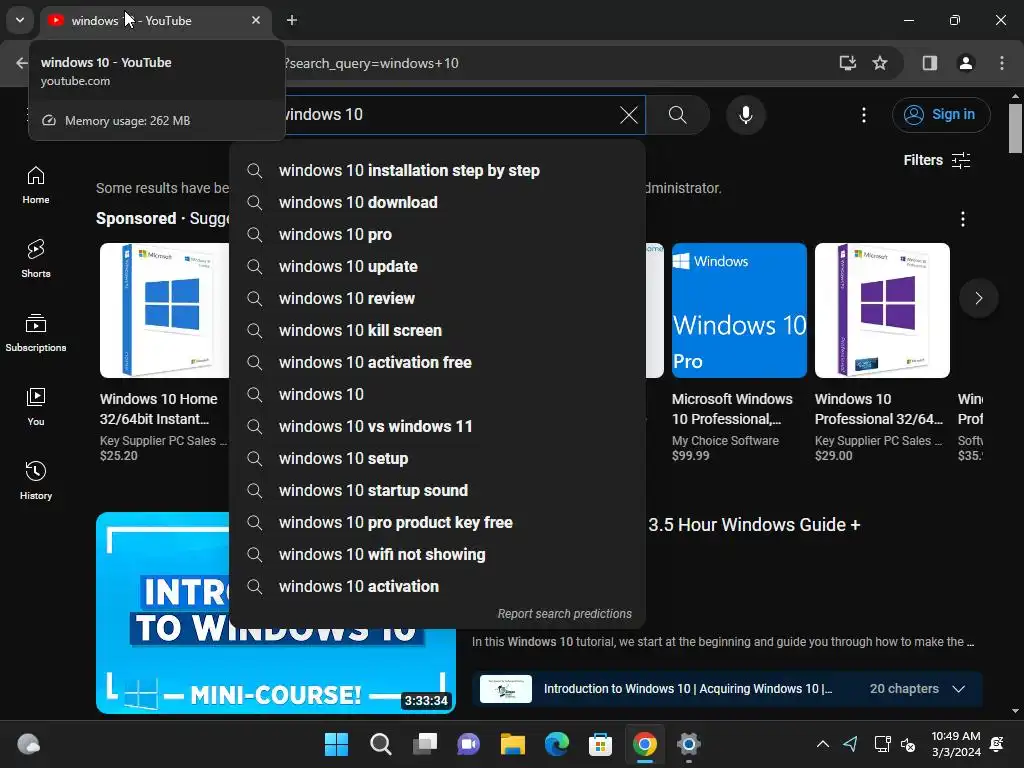The width and height of the screenshot is (1024, 768).
Task: Open Windows 10 Professional 32/64 listing title
Action: (x=878, y=409)
